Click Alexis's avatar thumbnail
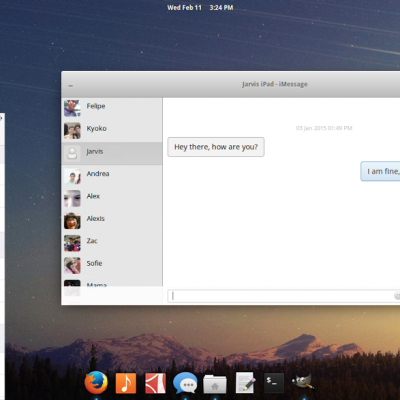Viewport: 400px width, 400px height. pyautogui.click(x=72, y=221)
